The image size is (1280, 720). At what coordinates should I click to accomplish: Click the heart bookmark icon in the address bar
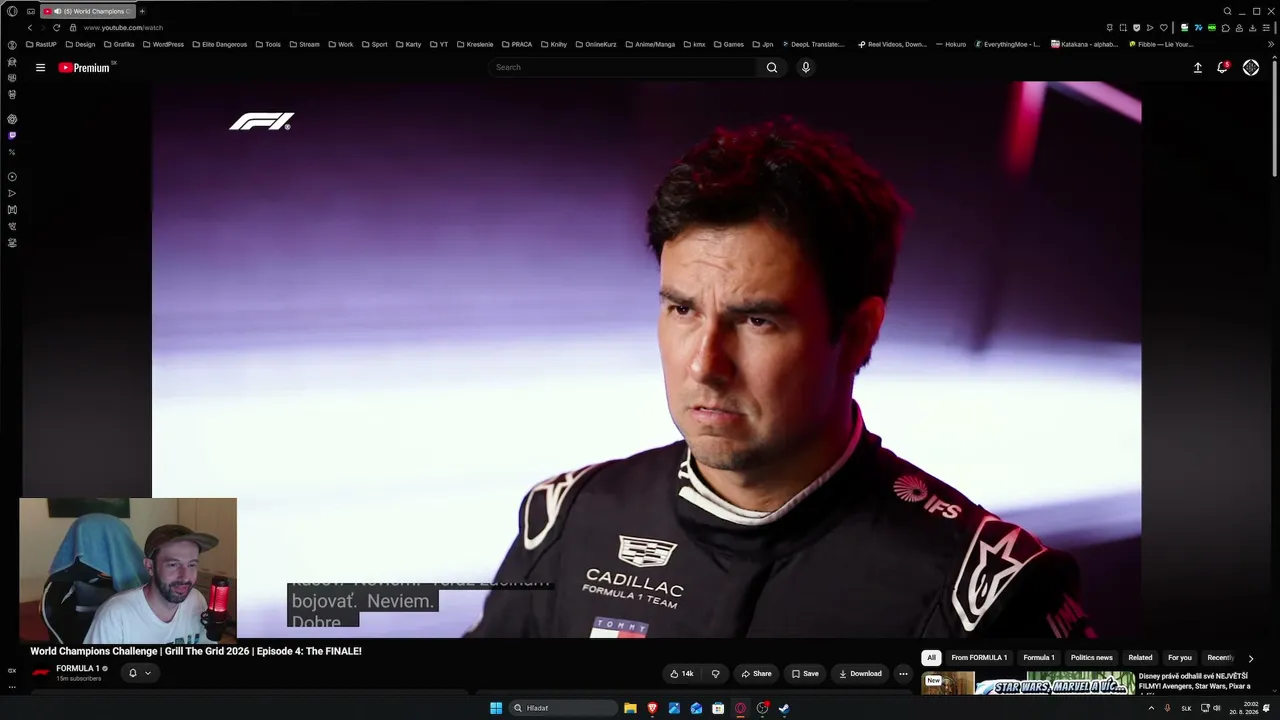click(x=1164, y=28)
